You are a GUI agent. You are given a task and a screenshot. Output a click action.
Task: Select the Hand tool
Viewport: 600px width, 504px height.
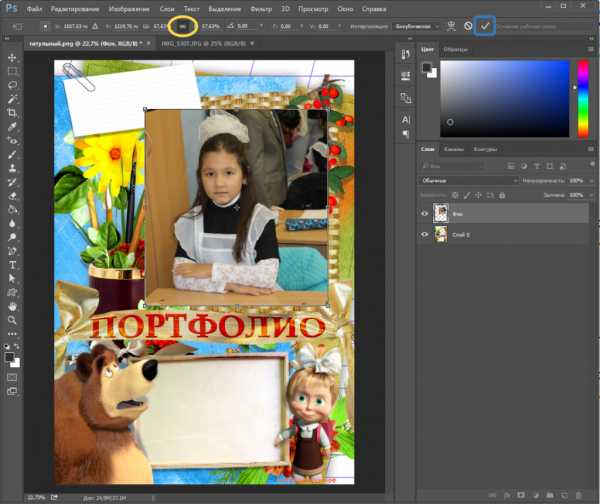point(12,306)
